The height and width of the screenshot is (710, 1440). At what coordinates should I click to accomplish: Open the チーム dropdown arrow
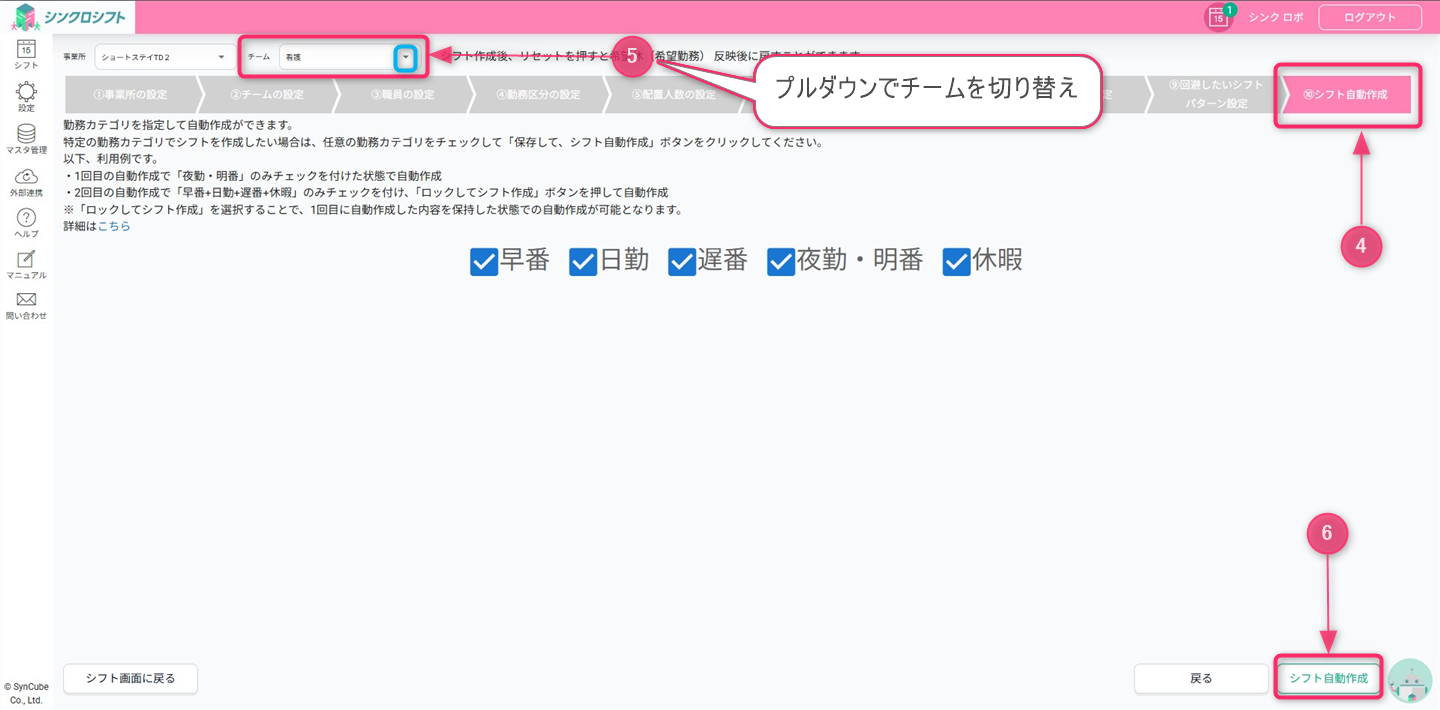pyautogui.click(x=405, y=58)
